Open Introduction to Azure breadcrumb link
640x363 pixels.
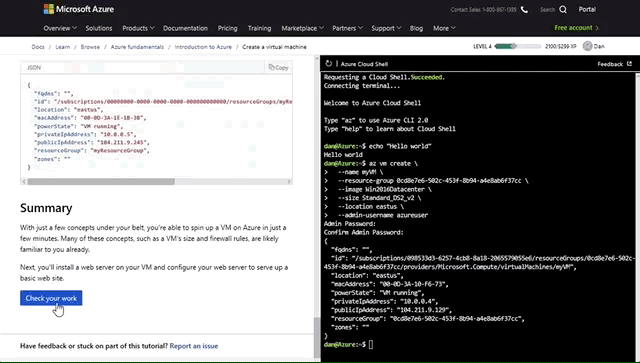(203, 47)
